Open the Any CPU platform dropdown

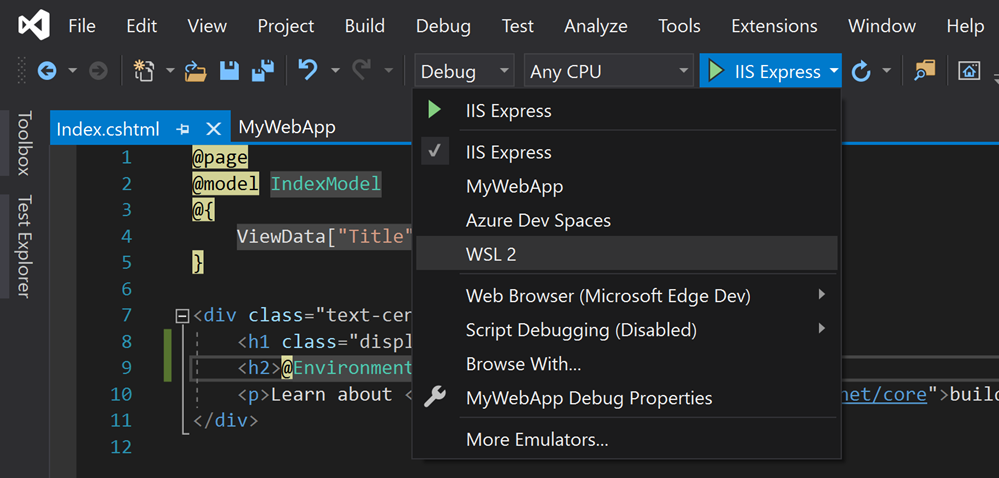pos(608,71)
